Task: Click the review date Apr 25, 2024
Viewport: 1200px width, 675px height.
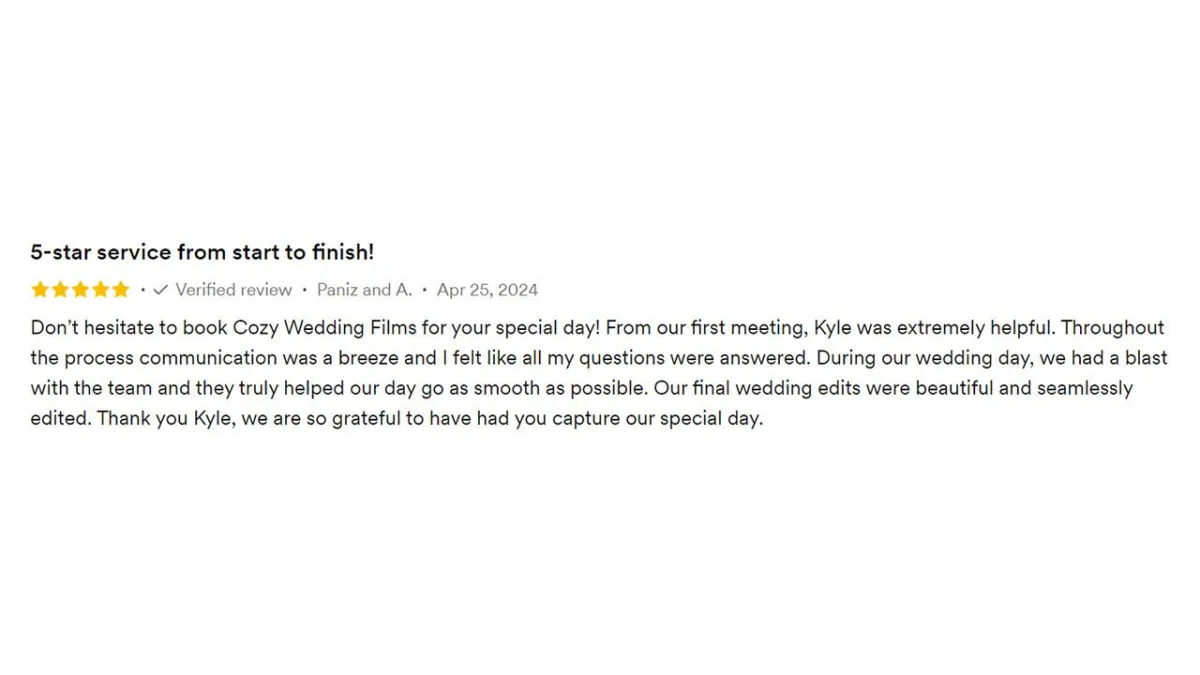Action: click(487, 290)
